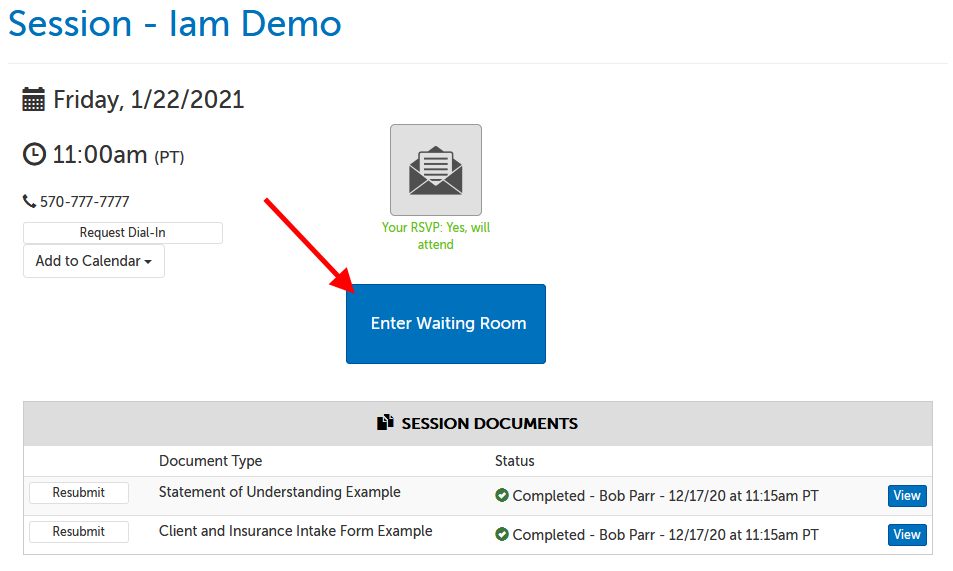Select the Statement of Understanding Example name
Image resolution: width=953 pixels, height=571 pixels.
(x=279, y=492)
